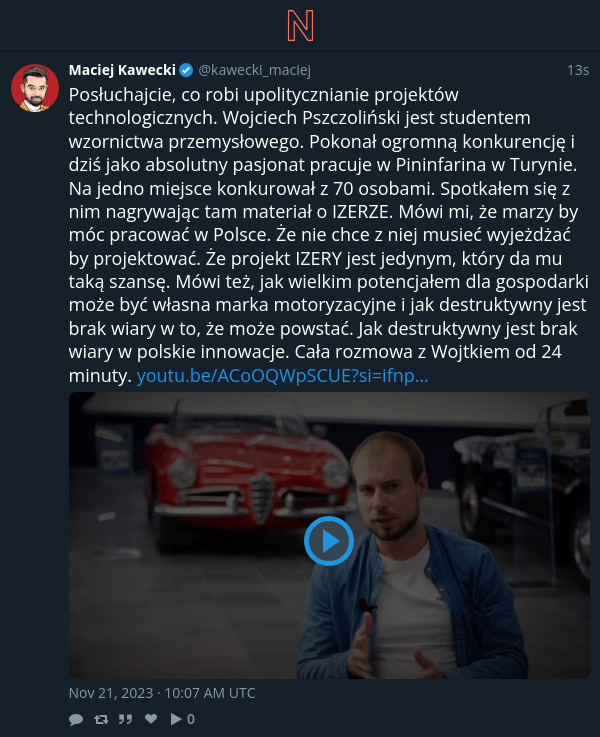Image resolution: width=600 pixels, height=737 pixels.
Task: Click the small play views icon
Action: point(176,719)
